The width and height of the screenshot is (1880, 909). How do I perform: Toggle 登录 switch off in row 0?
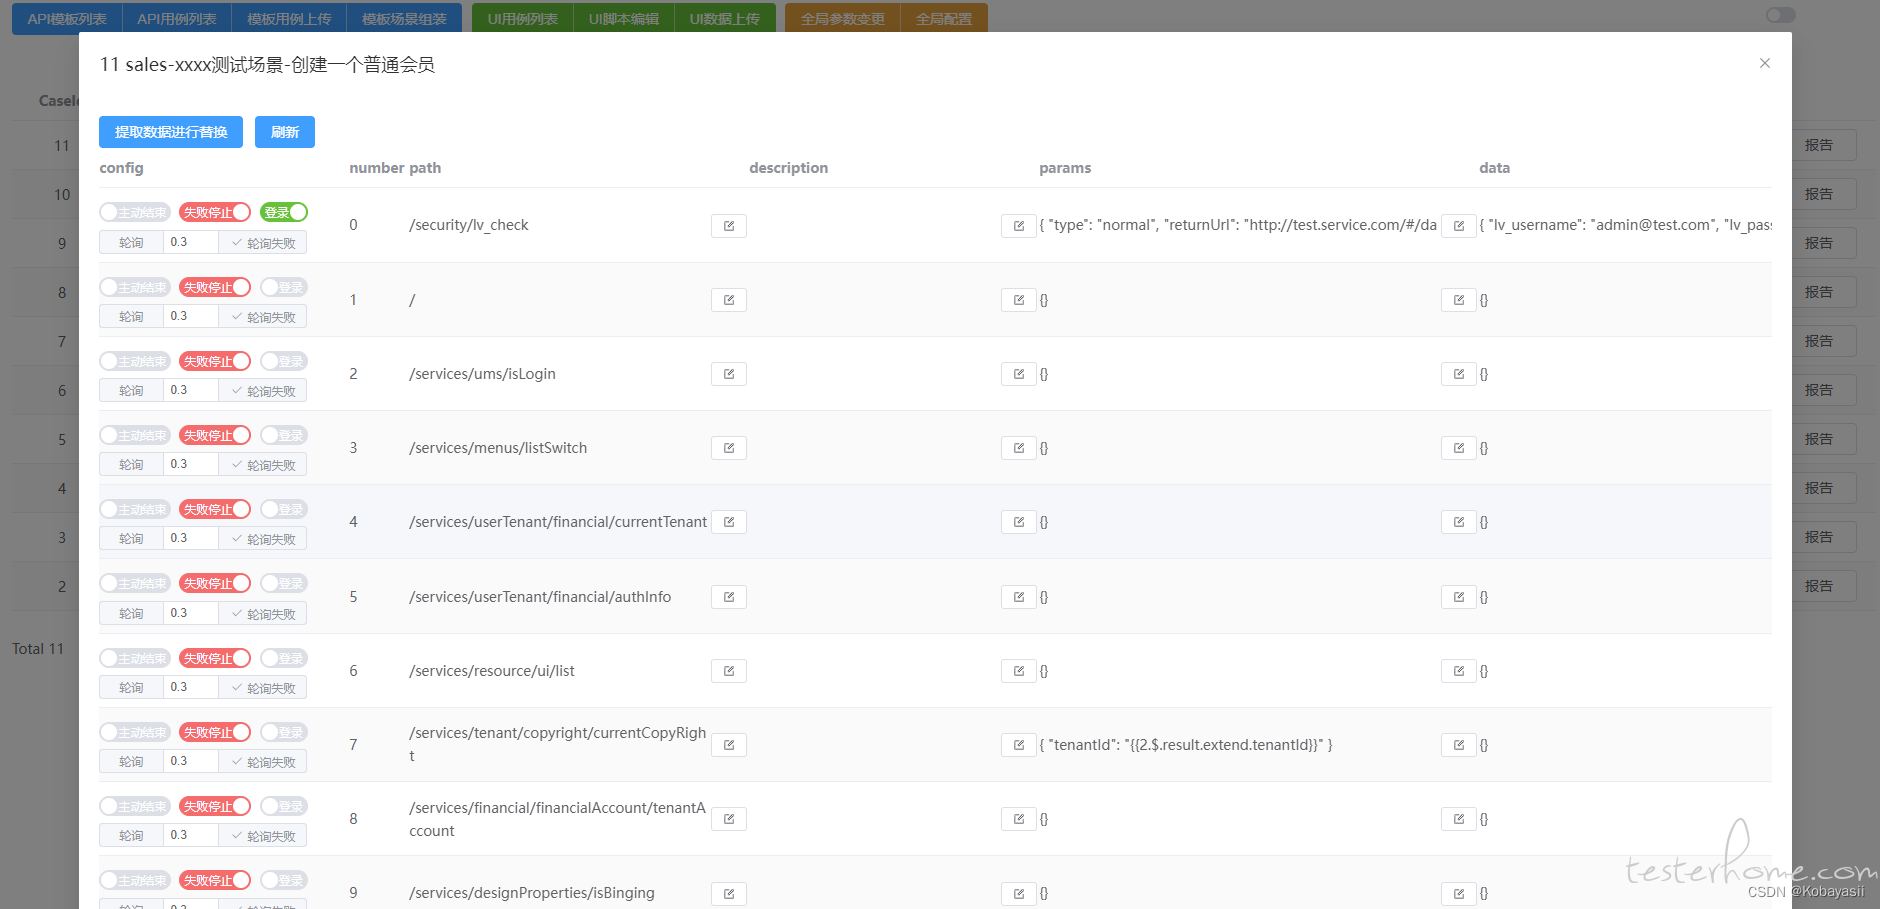[283, 212]
